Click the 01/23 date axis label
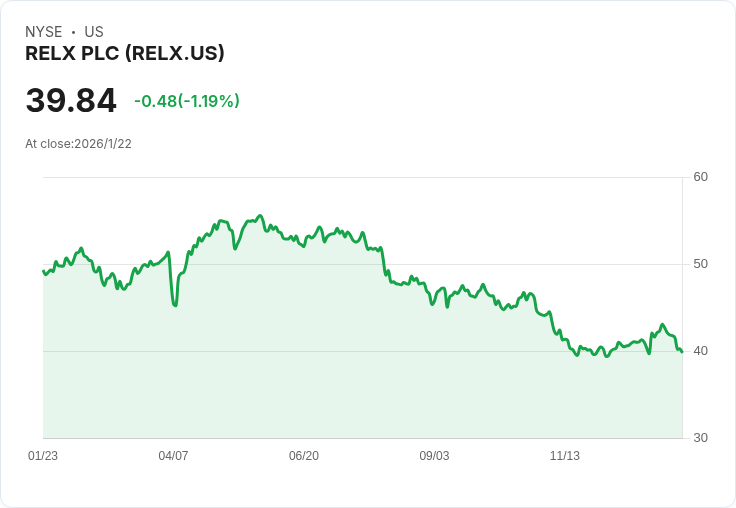The width and height of the screenshot is (736, 508). pos(43,456)
